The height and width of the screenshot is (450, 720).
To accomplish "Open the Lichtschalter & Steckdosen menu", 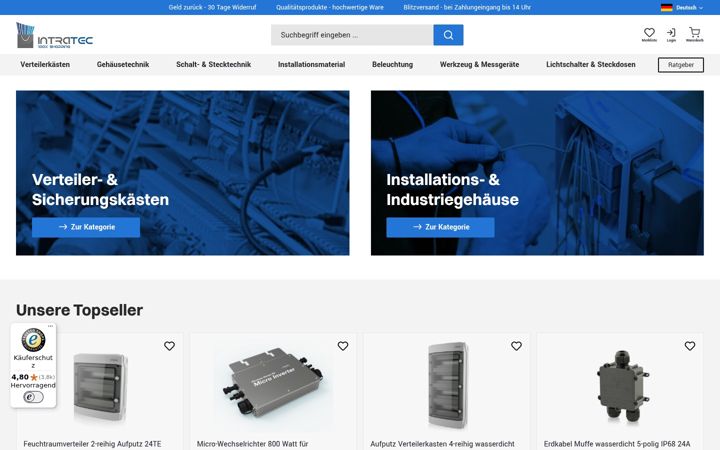I will pos(591,64).
